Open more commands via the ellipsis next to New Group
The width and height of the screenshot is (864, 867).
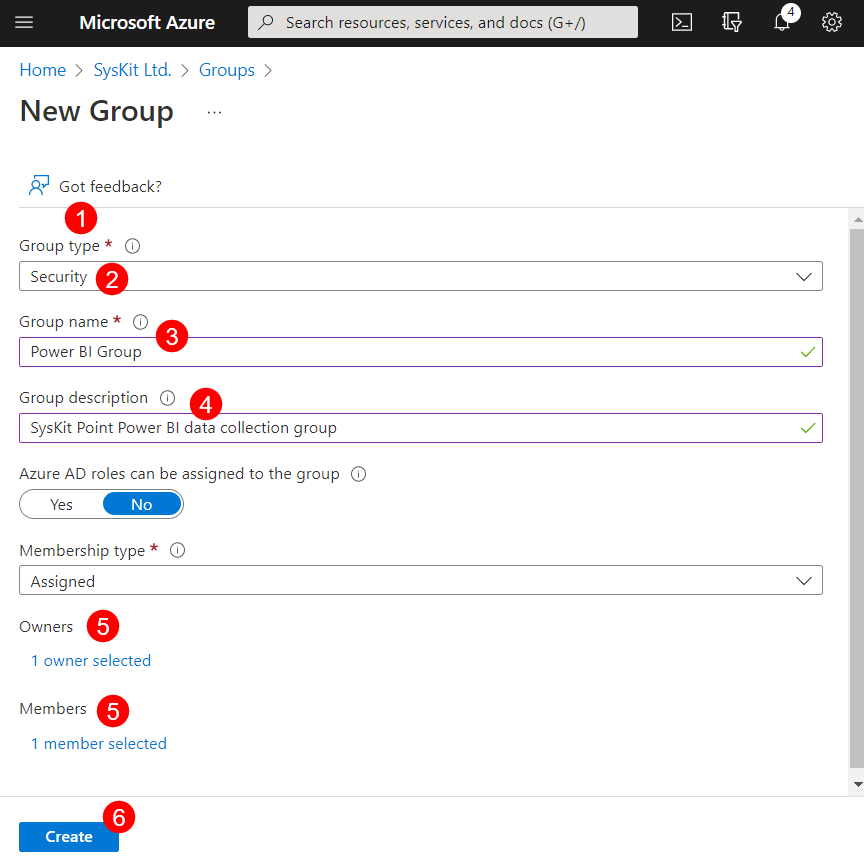pyautogui.click(x=213, y=113)
